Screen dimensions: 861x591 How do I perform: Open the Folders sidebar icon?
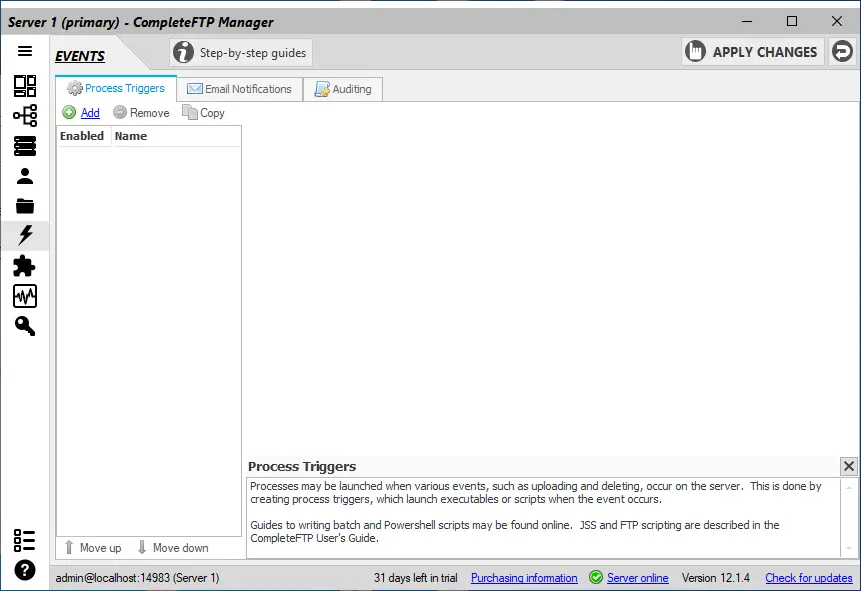25,206
